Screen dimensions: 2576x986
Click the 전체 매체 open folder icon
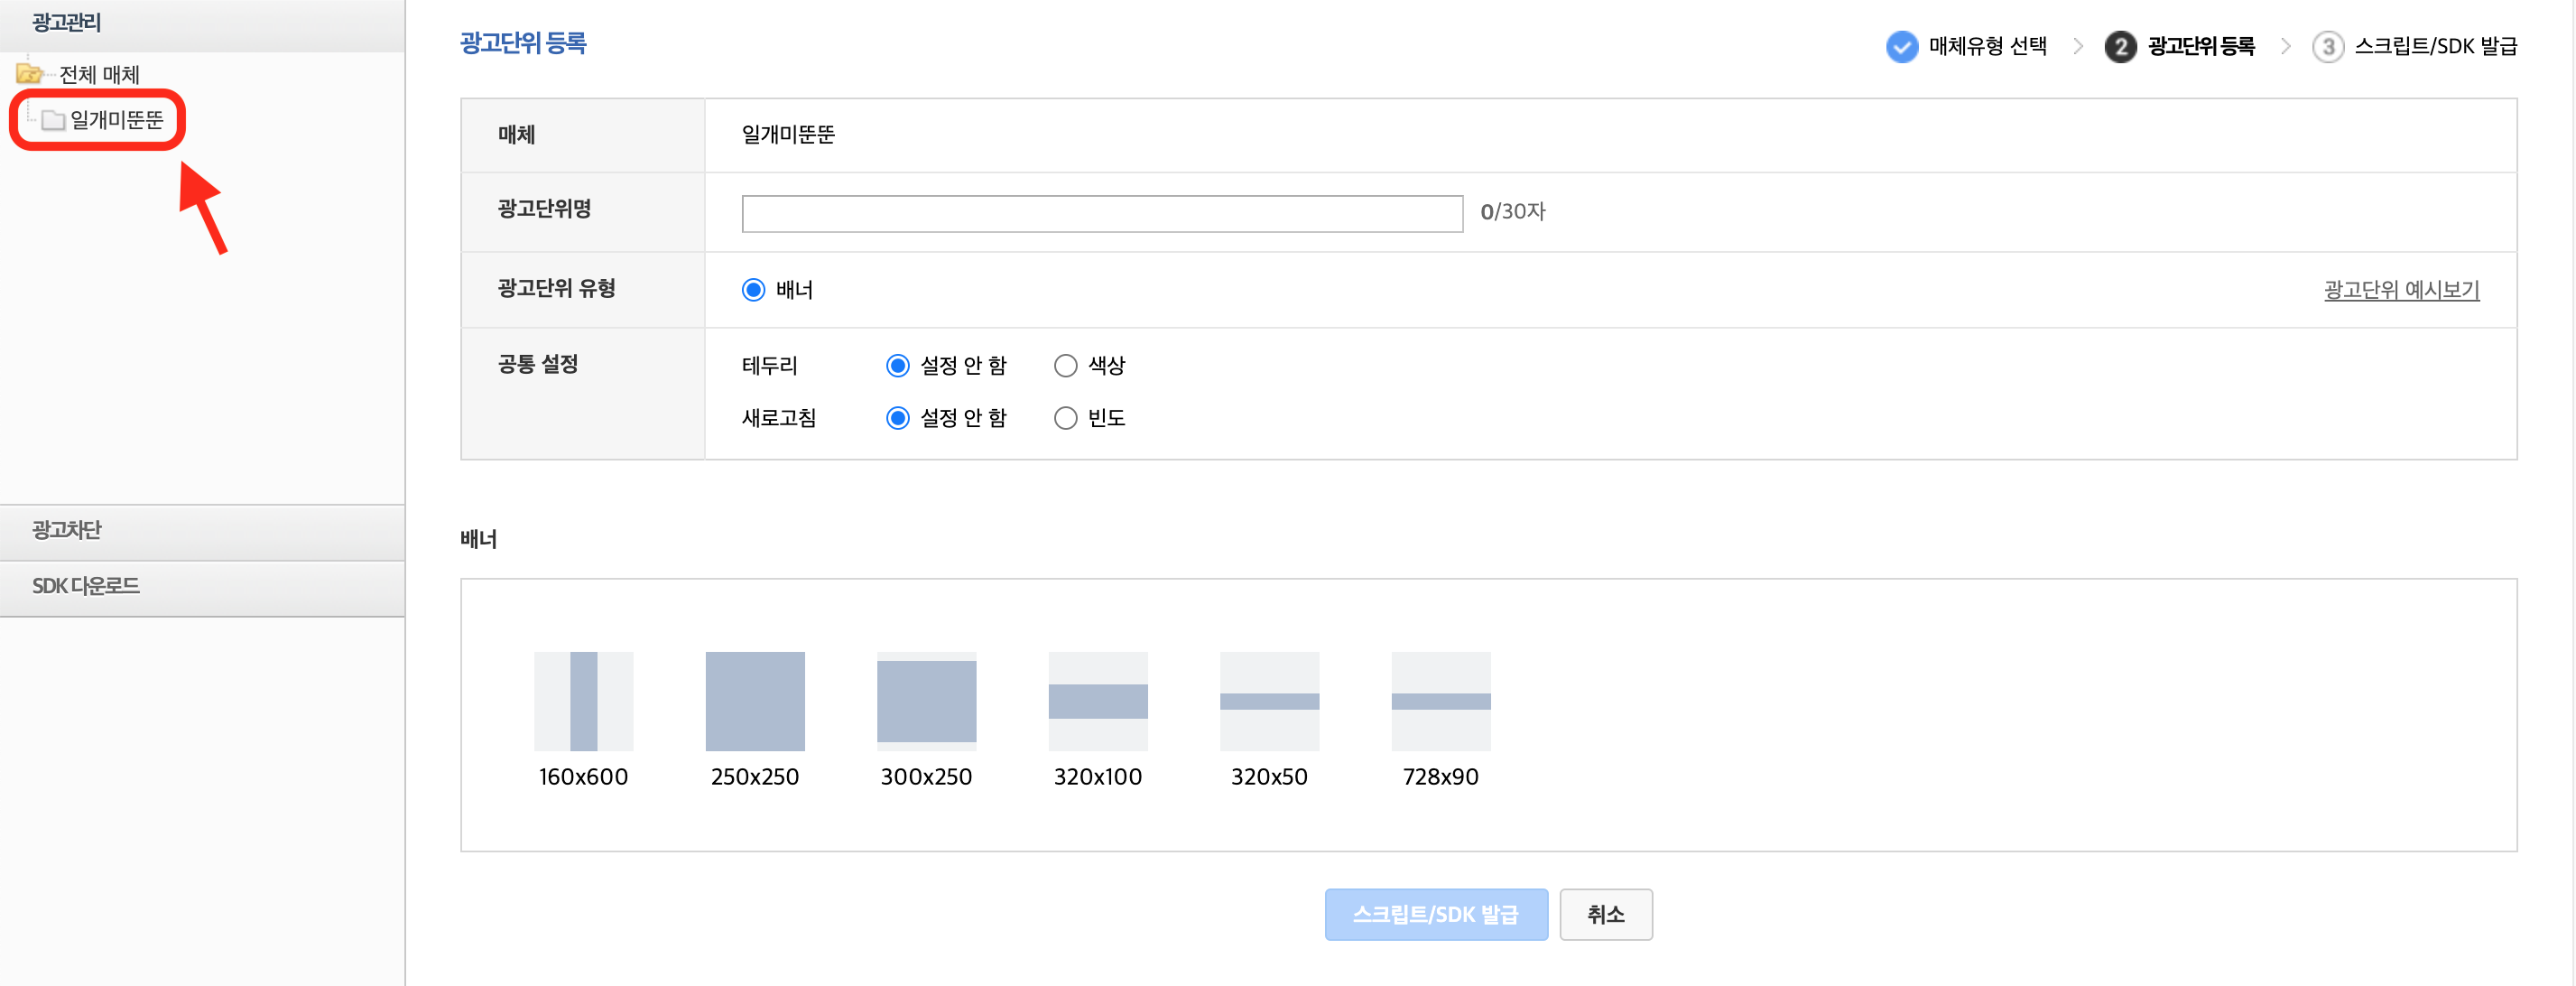29,74
